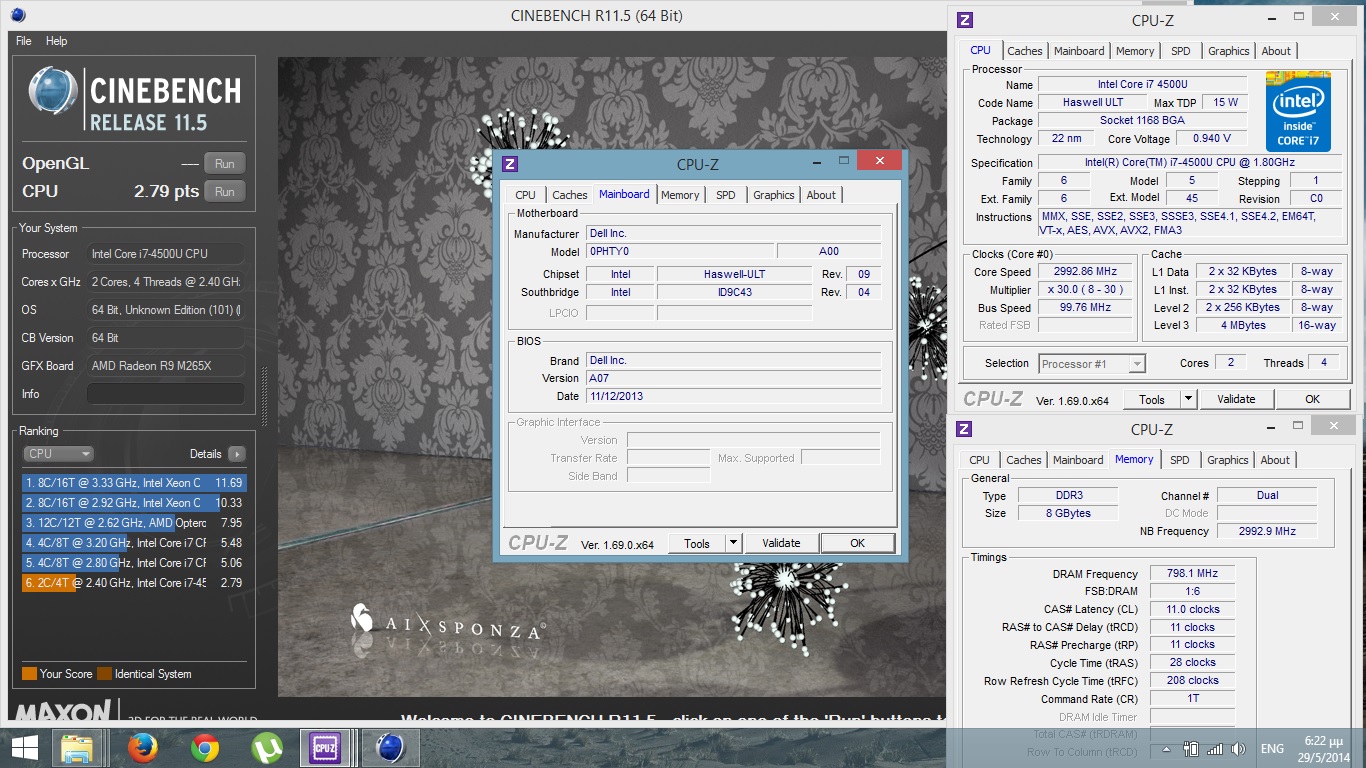
Task: Click the Details arrow button in Ranking
Action: tap(236, 454)
